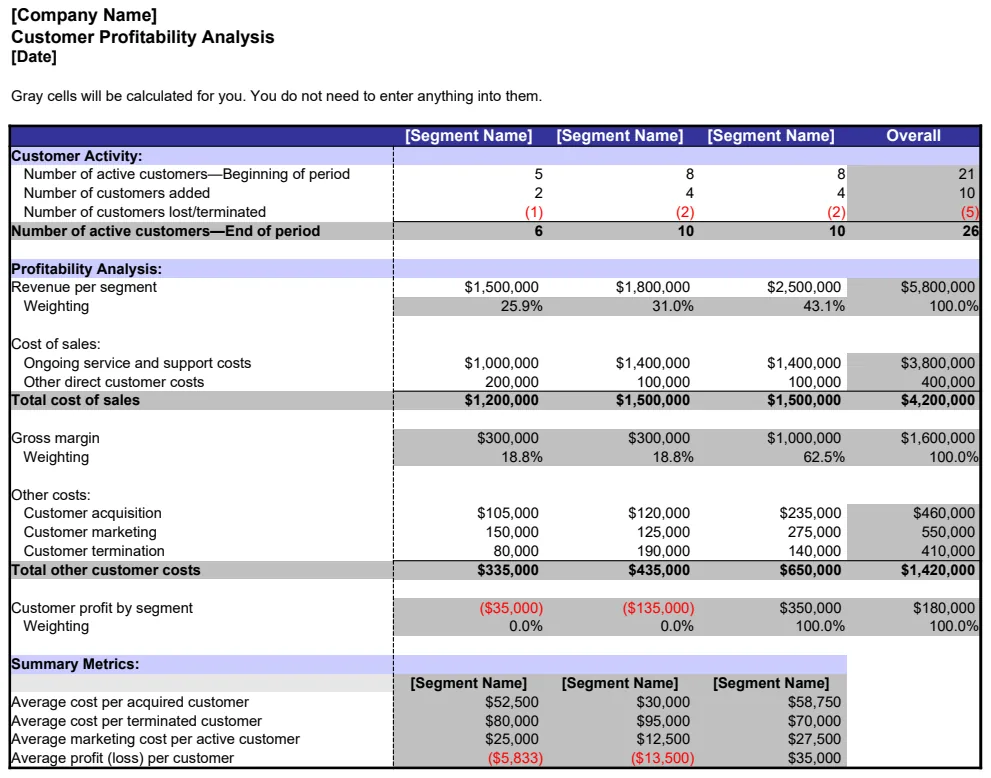Image resolution: width=991 pixels, height=778 pixels.
Task: Click the [Date] placeholder
Action: point(34,57)
